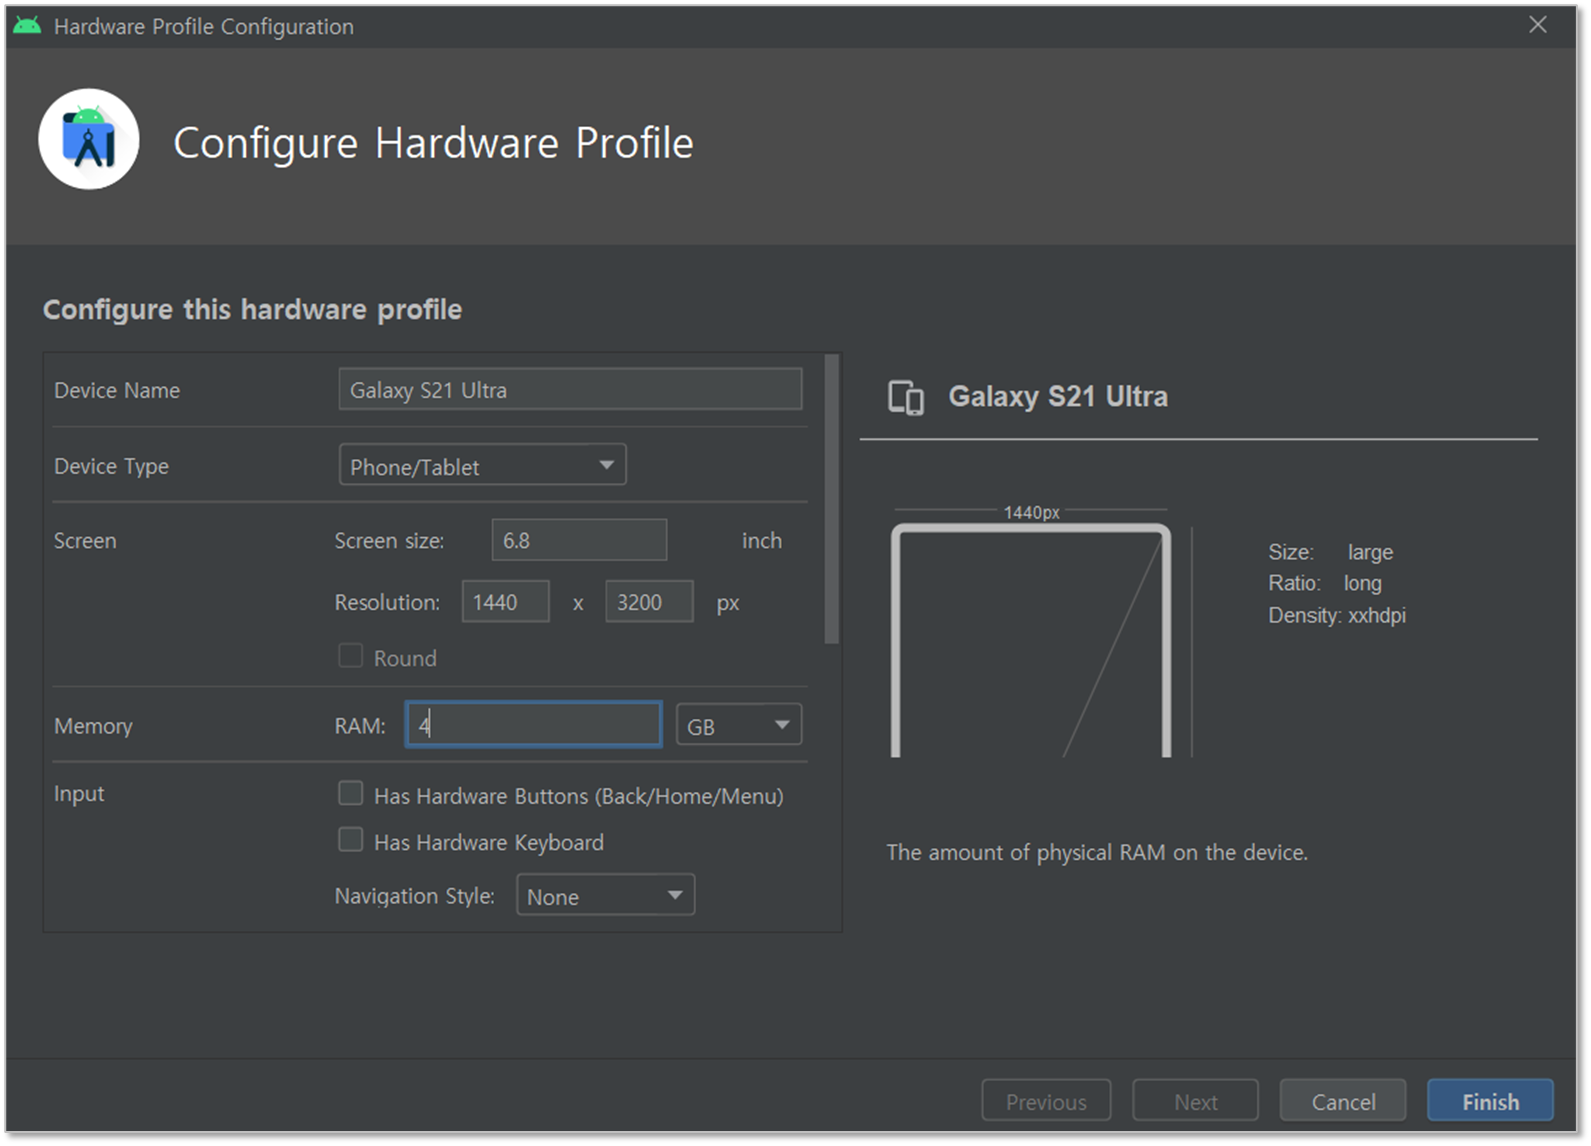Click the Next button
The image size is (1591, 1146).
point(1195,1101)
